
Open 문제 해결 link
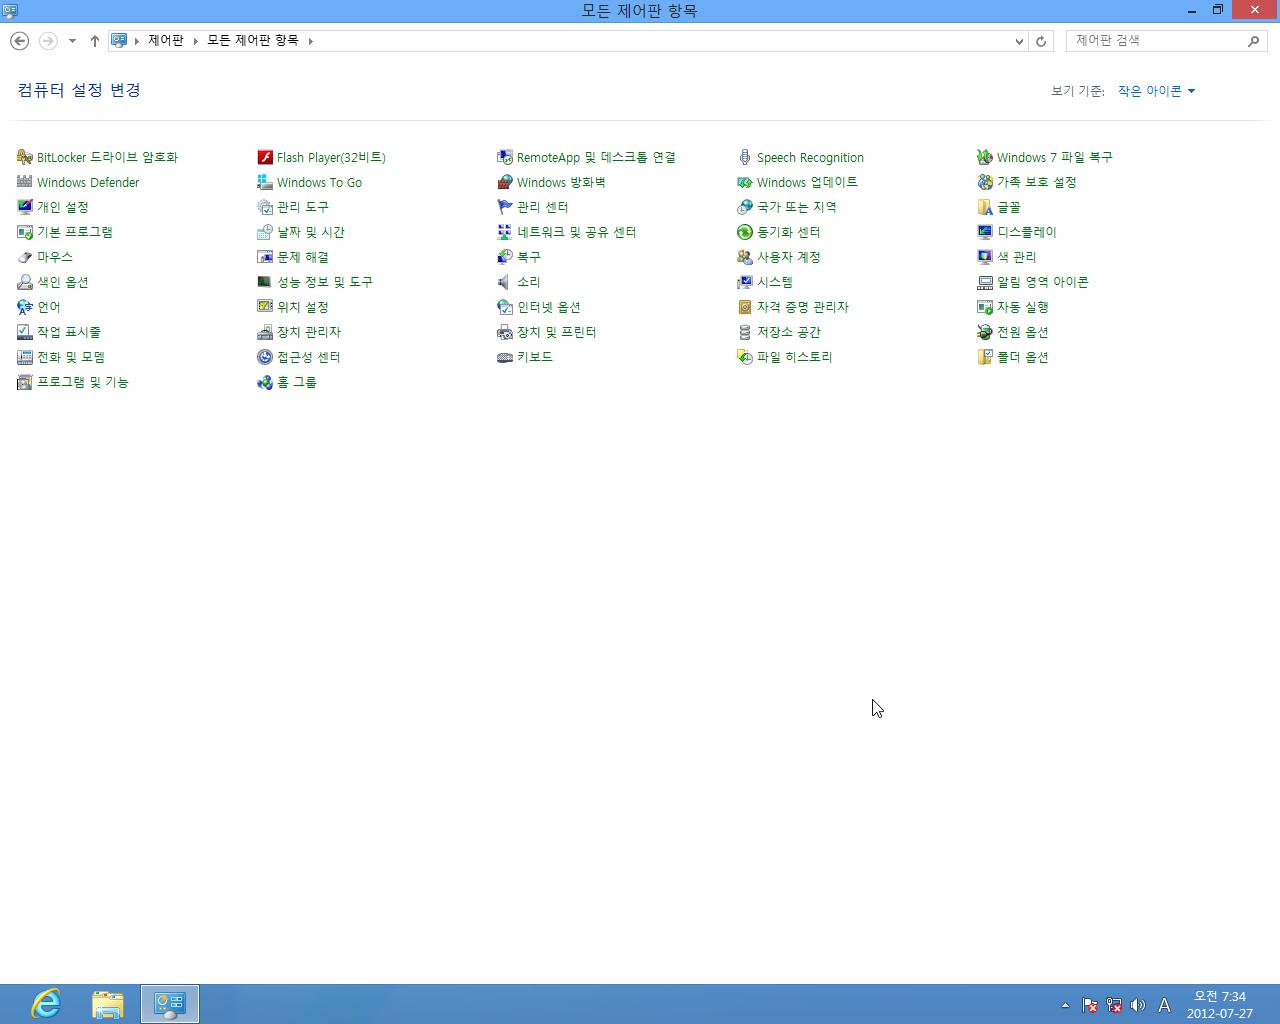point(303,257)
